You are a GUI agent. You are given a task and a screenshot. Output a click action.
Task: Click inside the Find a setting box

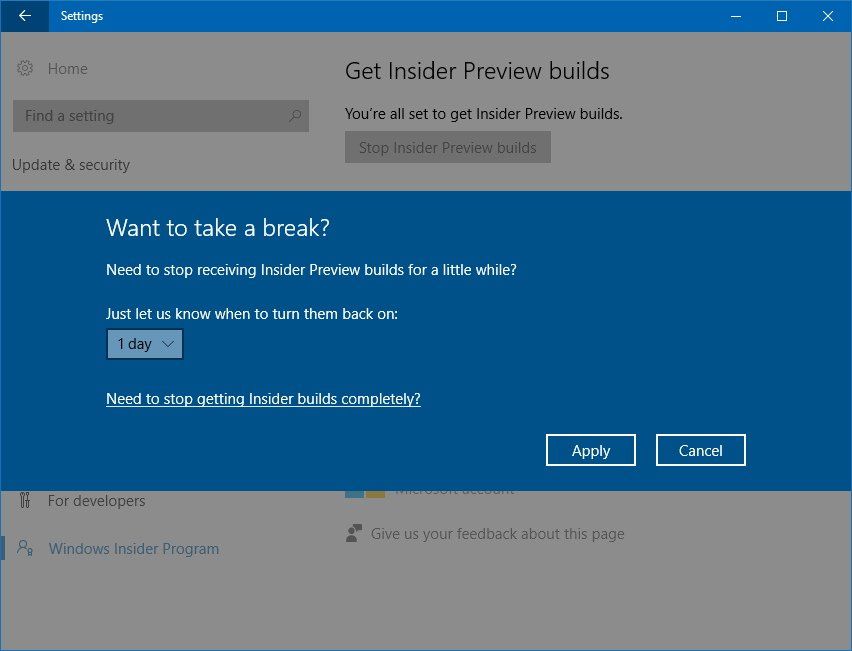[150, 116]
